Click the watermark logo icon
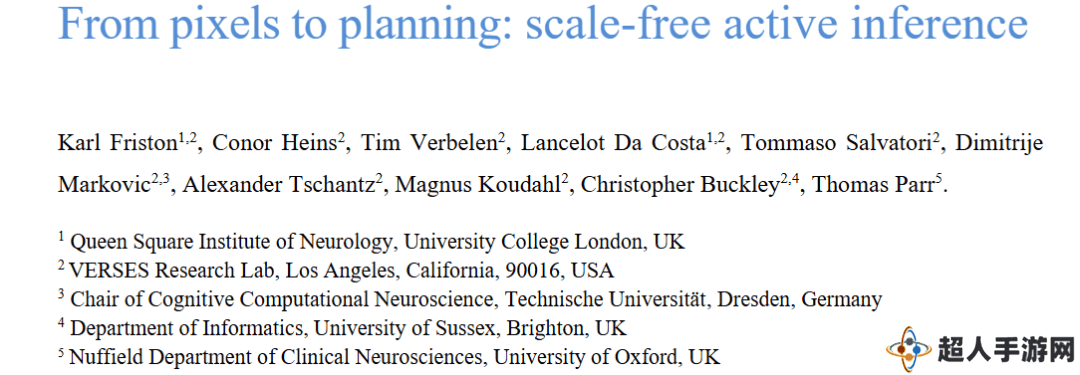This screenshot has height=375, width=1080. pyautogui.click(x=908, y=349)
